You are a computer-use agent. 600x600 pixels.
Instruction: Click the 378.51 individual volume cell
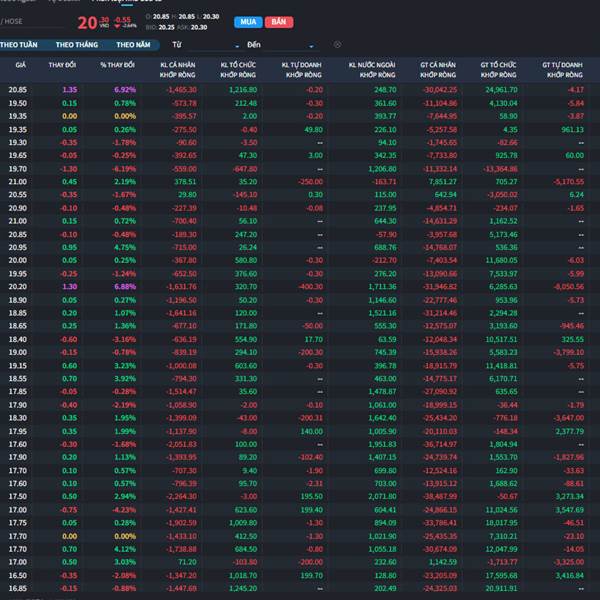[186, 182]
